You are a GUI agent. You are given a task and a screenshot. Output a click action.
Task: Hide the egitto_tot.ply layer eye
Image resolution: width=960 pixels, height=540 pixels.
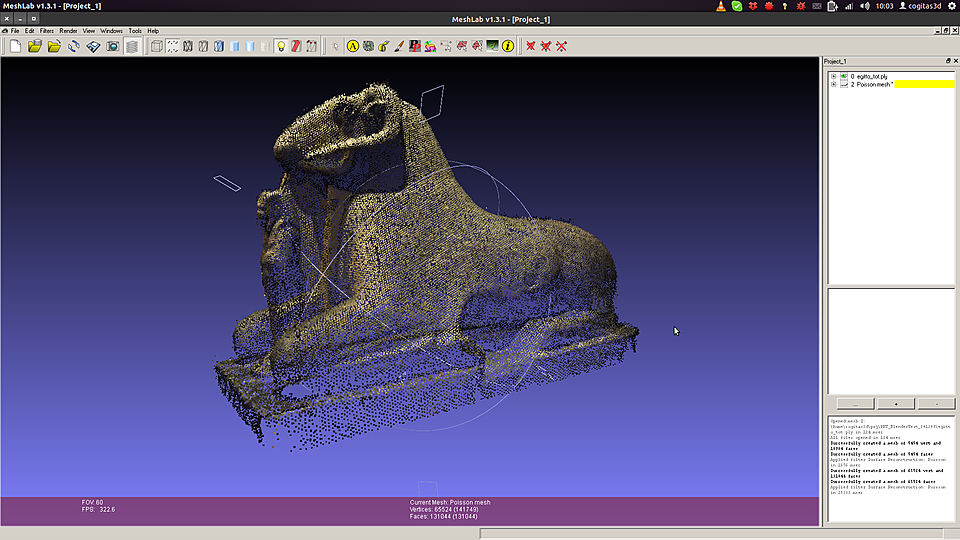click(844, 77)
